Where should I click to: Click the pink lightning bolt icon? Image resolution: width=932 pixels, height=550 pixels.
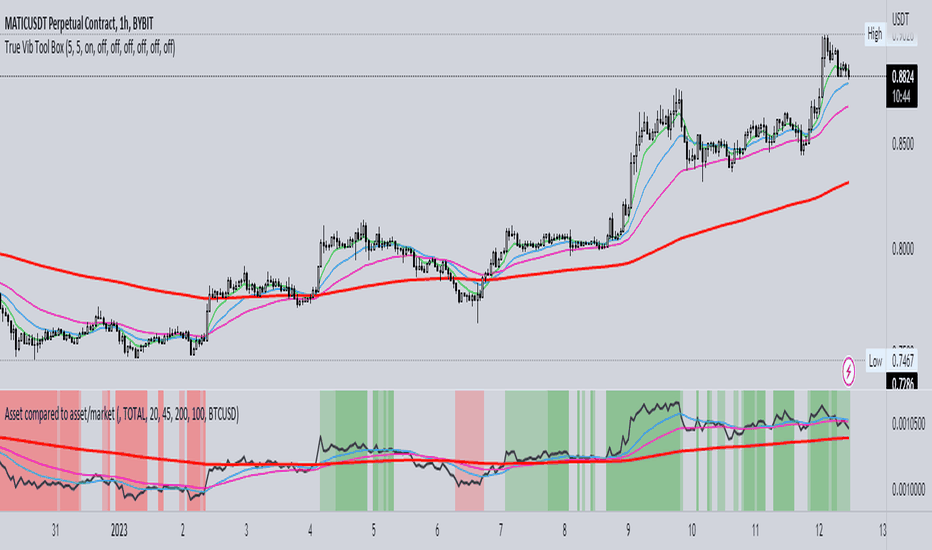848,371
